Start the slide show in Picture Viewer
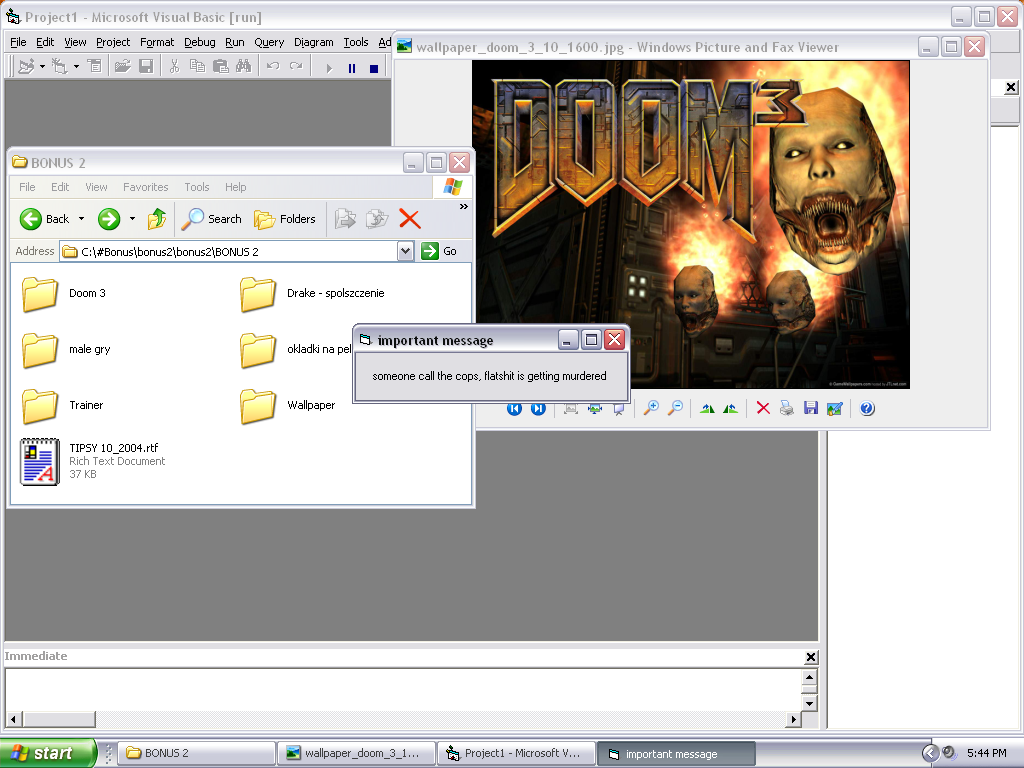The height and width of the screenshot is (768, 1024). [618, 409]
